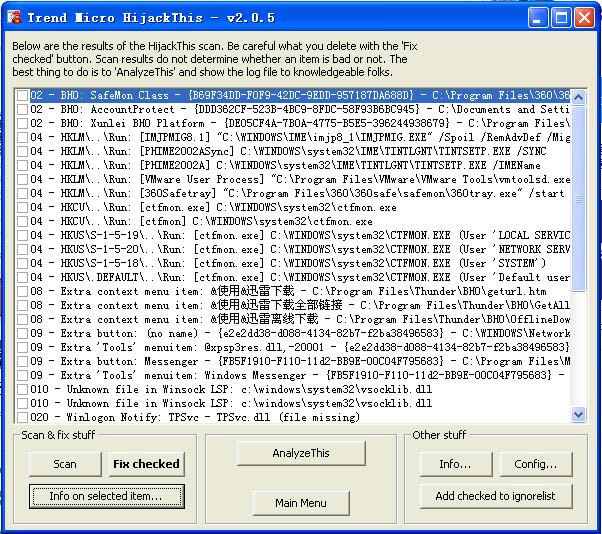Select context menu item with geturl.htm
Screen dimensions: 602x534
[288, 291]
